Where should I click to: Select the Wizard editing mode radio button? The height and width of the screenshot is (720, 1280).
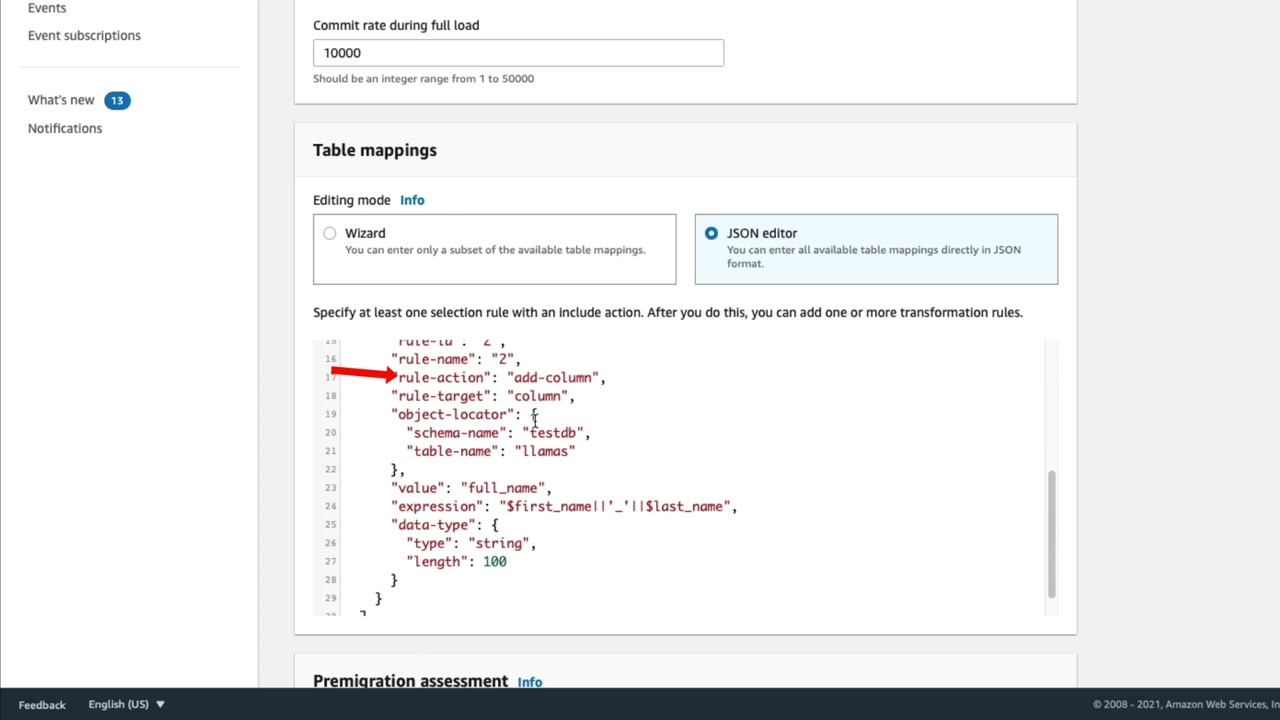[330, 233]
